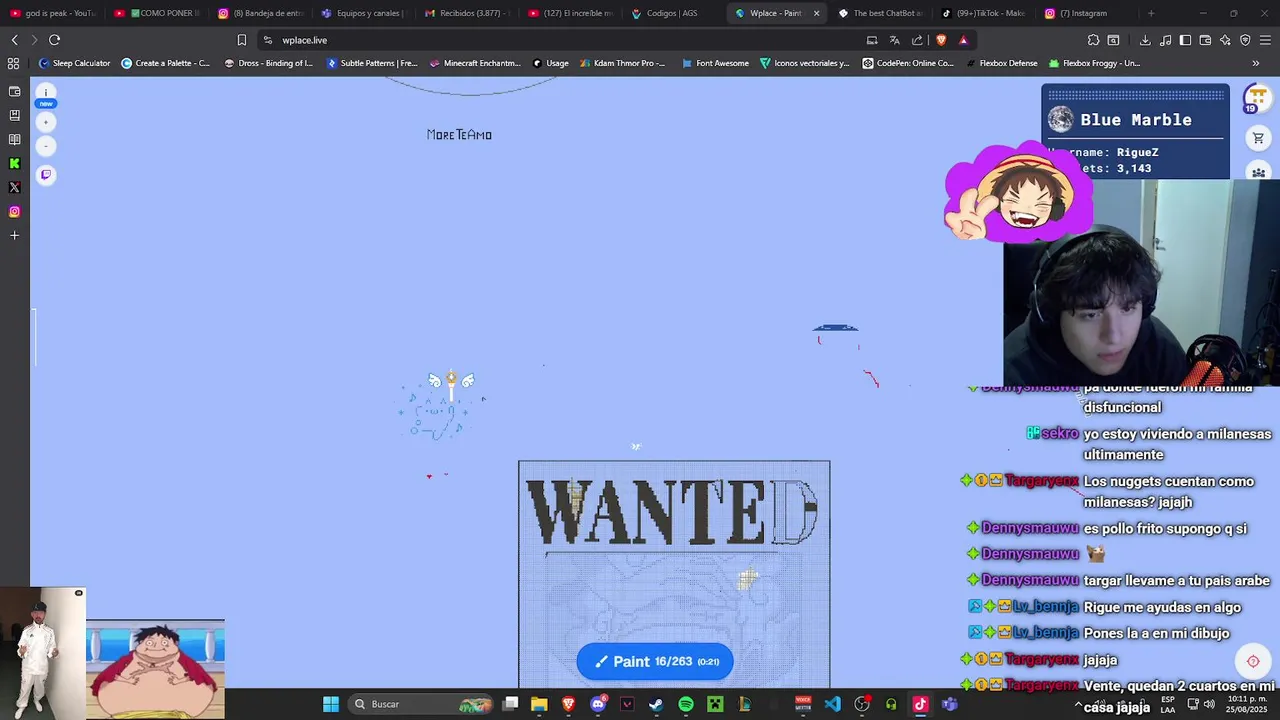This screenshot has width=1280, height=720.
Task: Open the bookmarks apps grid icon
Action: 13,63
